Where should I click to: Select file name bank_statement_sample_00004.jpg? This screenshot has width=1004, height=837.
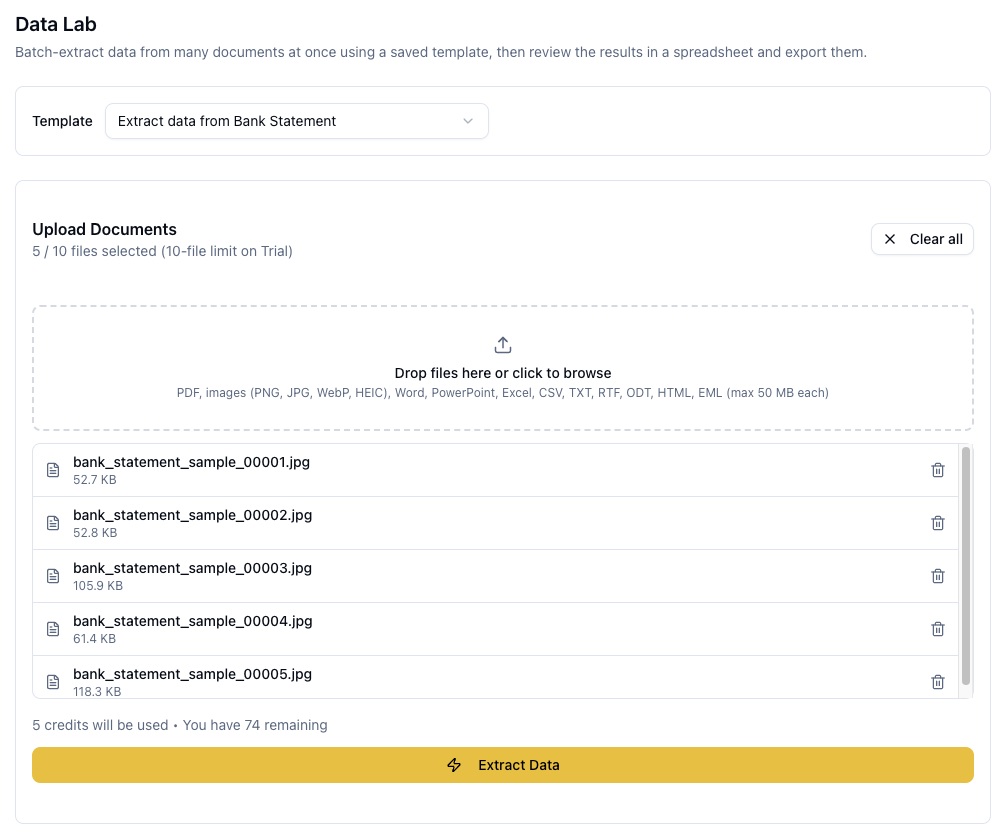[193, 621]
